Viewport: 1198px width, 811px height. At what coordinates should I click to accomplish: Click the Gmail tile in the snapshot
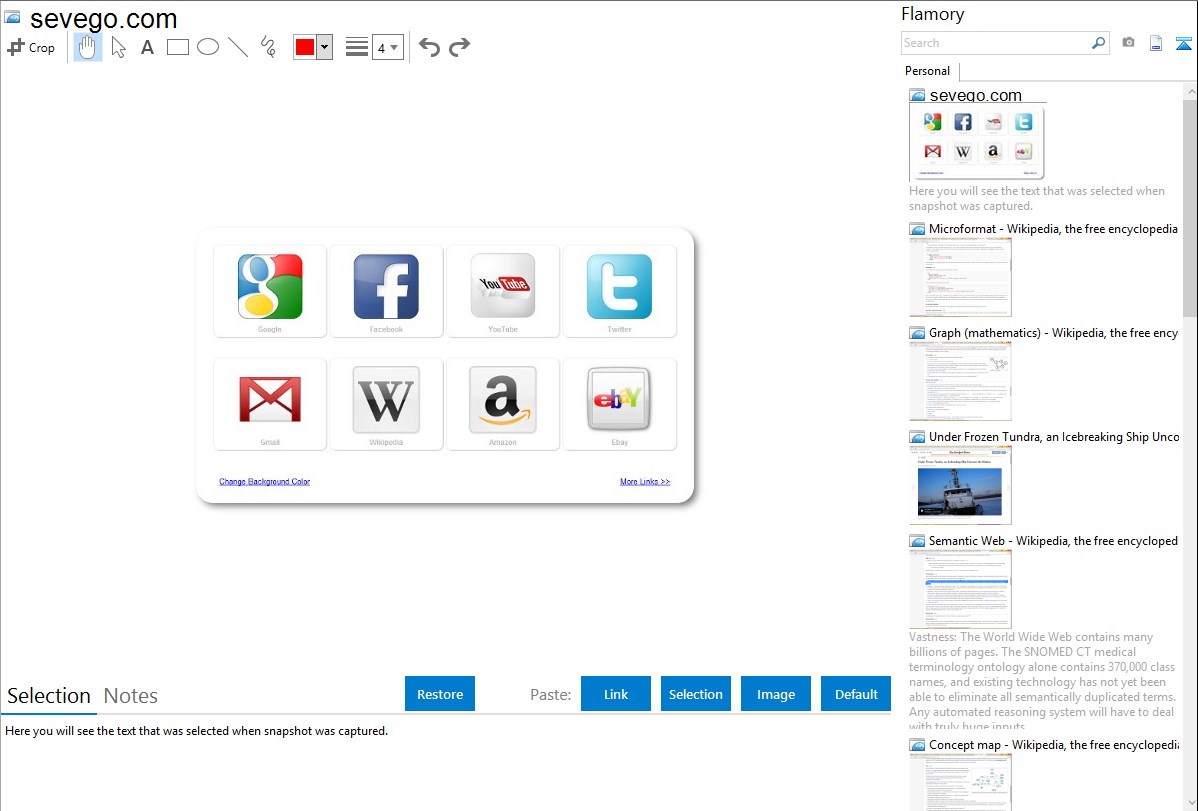click(x=270, y=404)
